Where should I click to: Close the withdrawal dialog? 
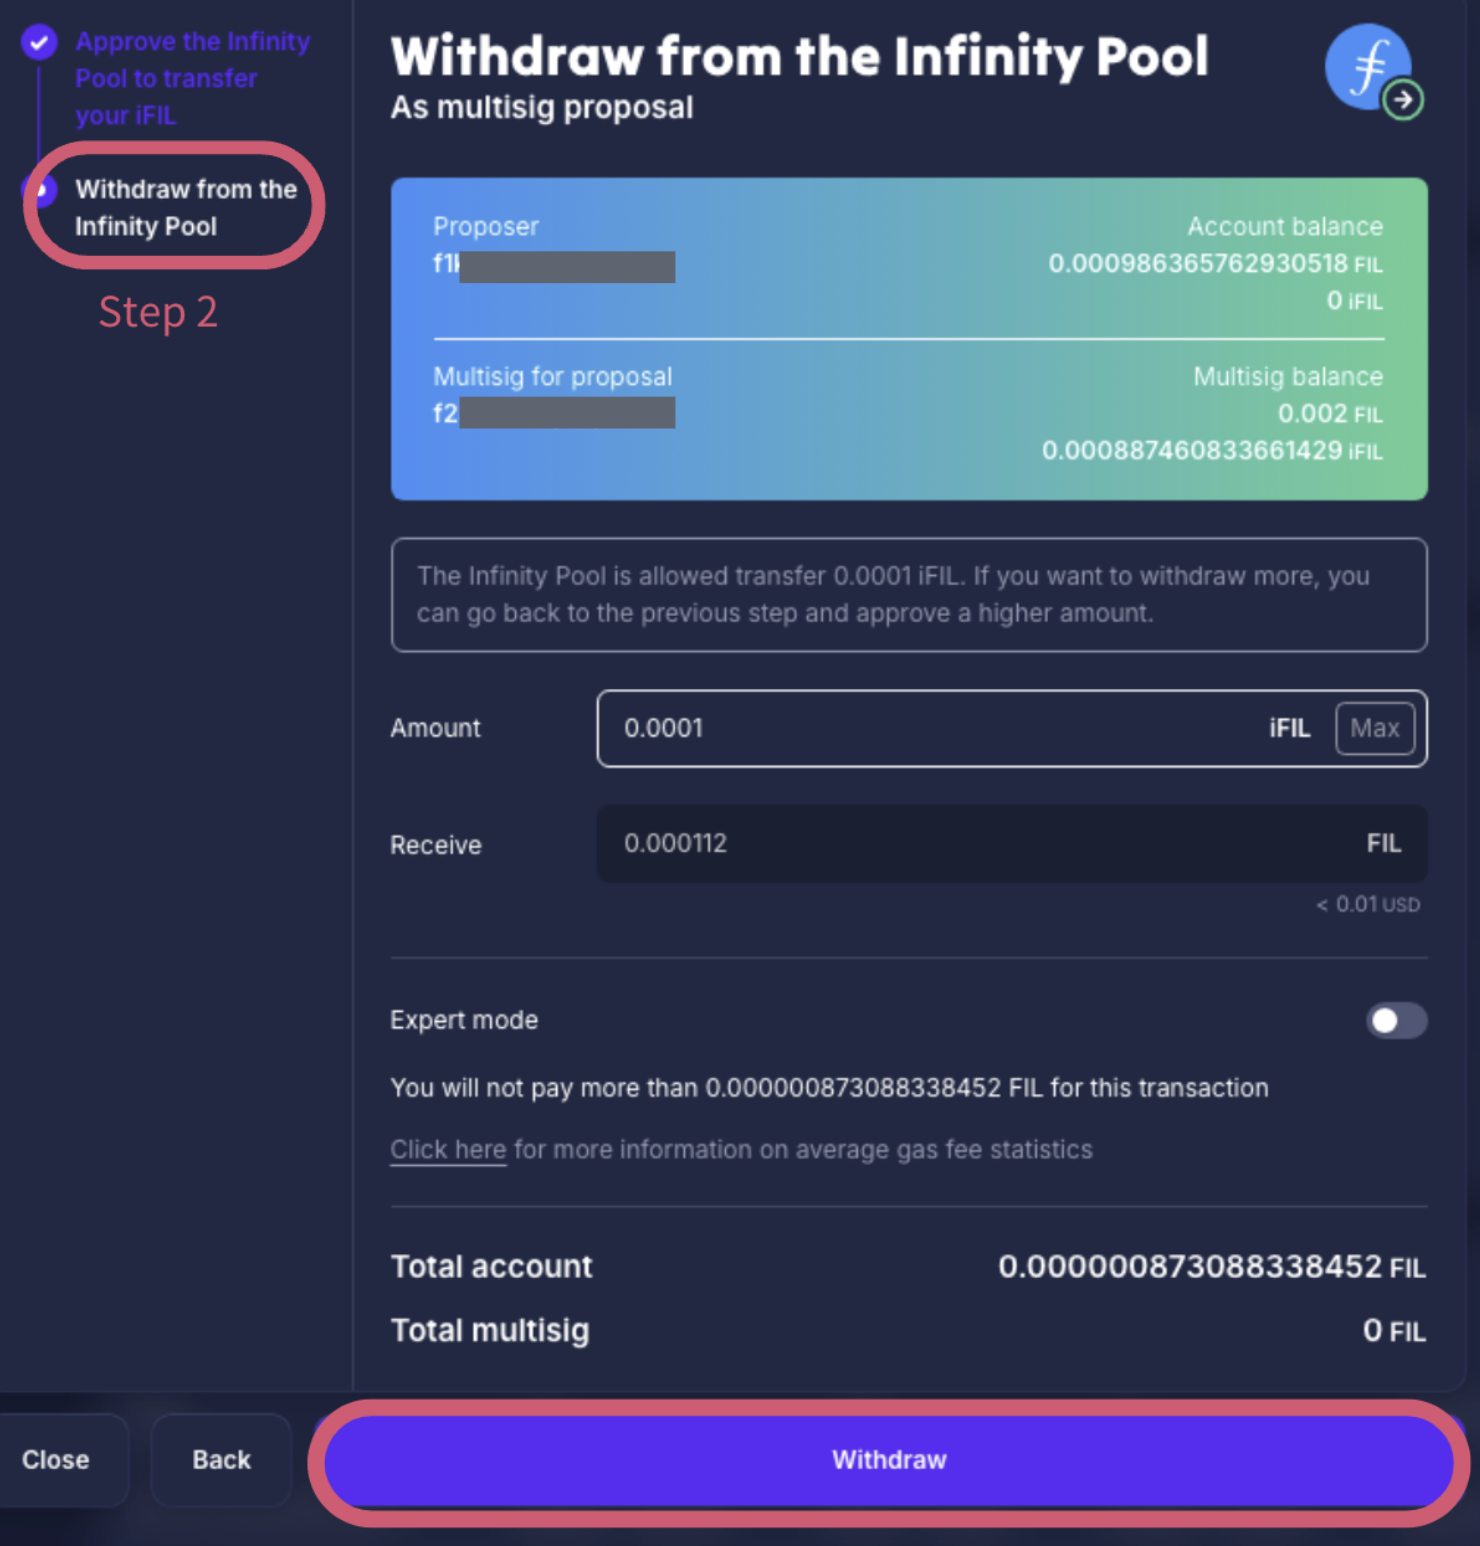(55, 1460)
